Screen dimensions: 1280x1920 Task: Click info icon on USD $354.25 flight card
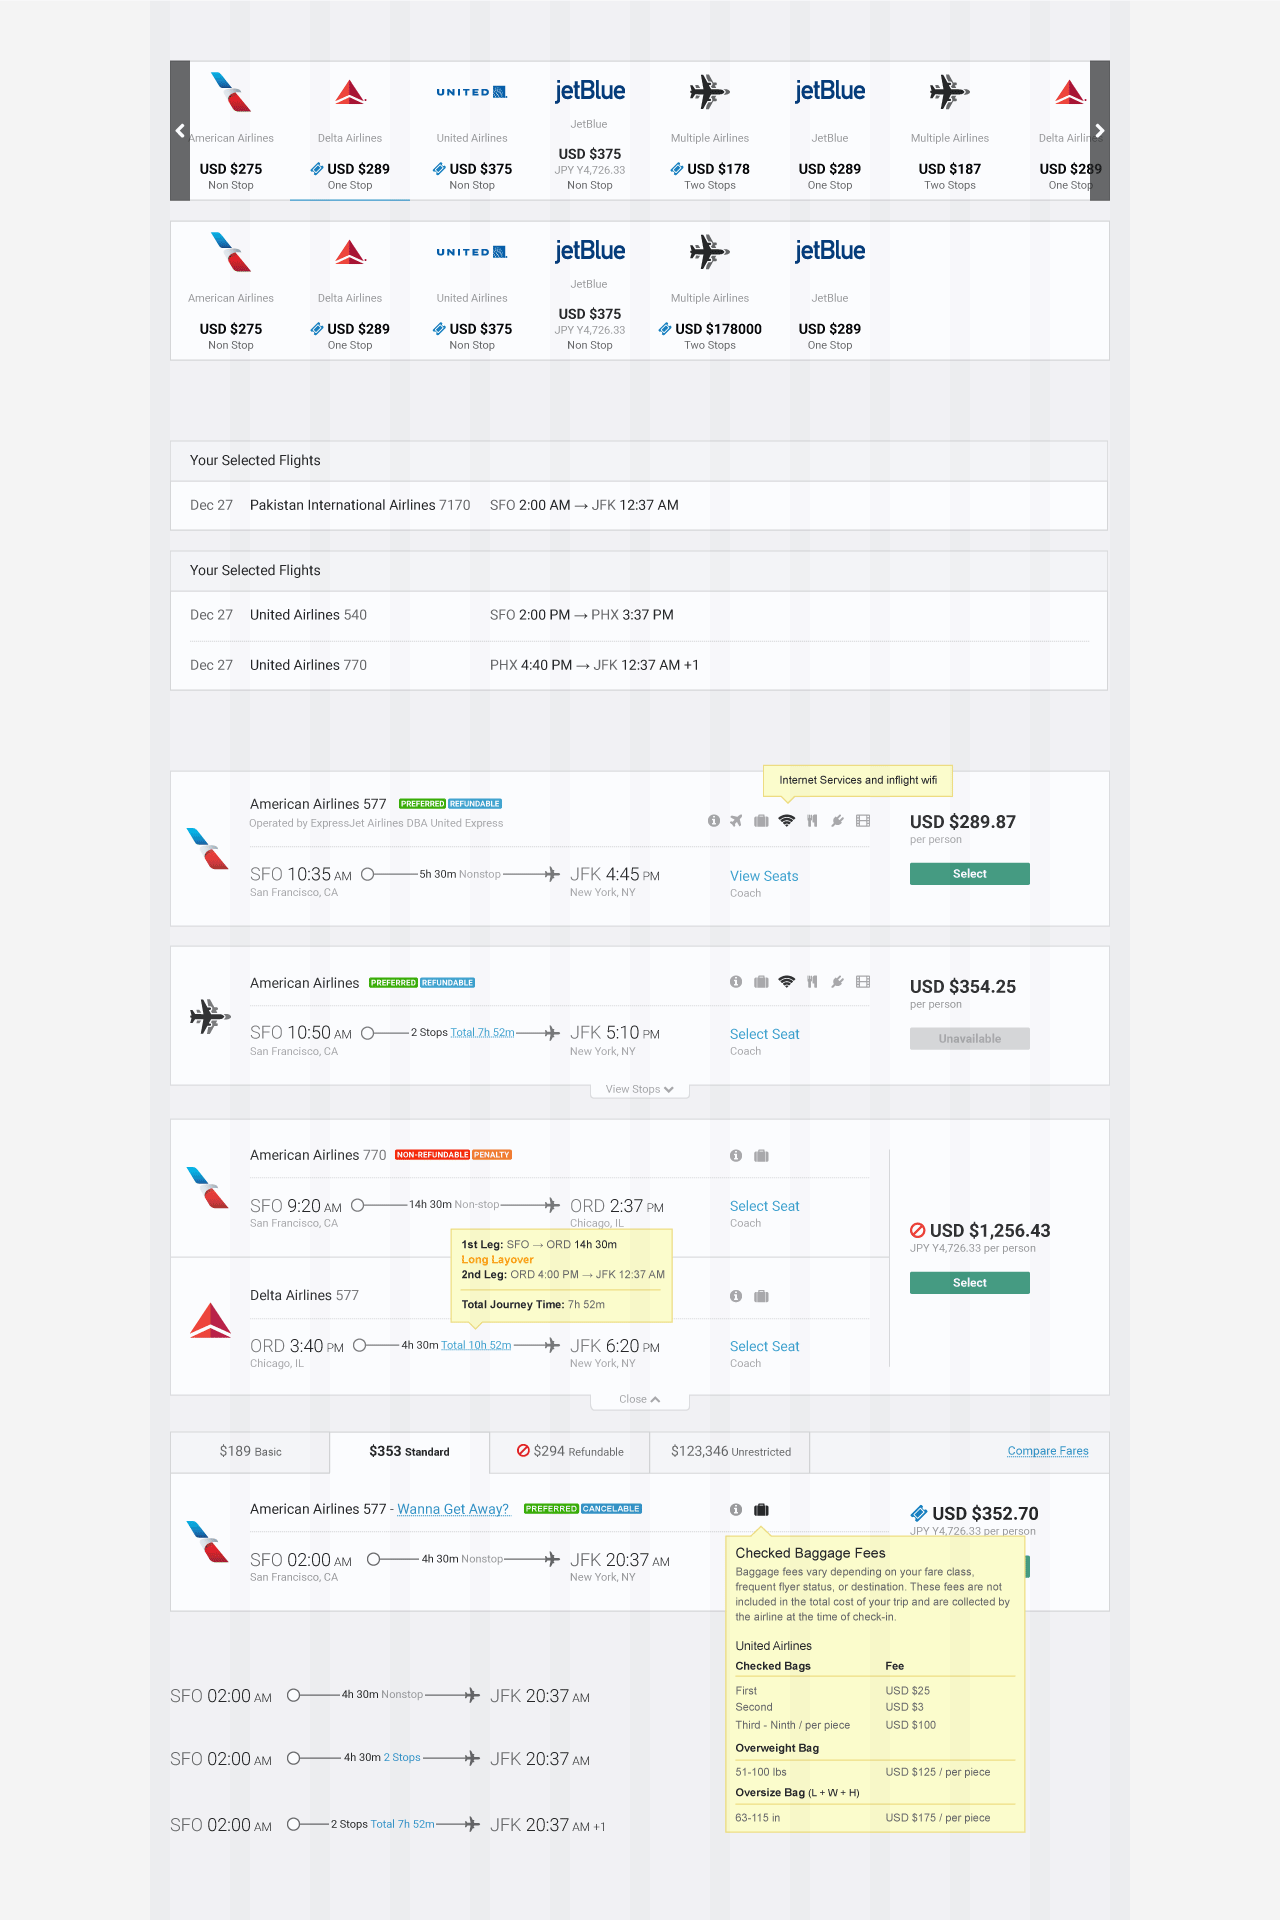[x=736, y=982]
